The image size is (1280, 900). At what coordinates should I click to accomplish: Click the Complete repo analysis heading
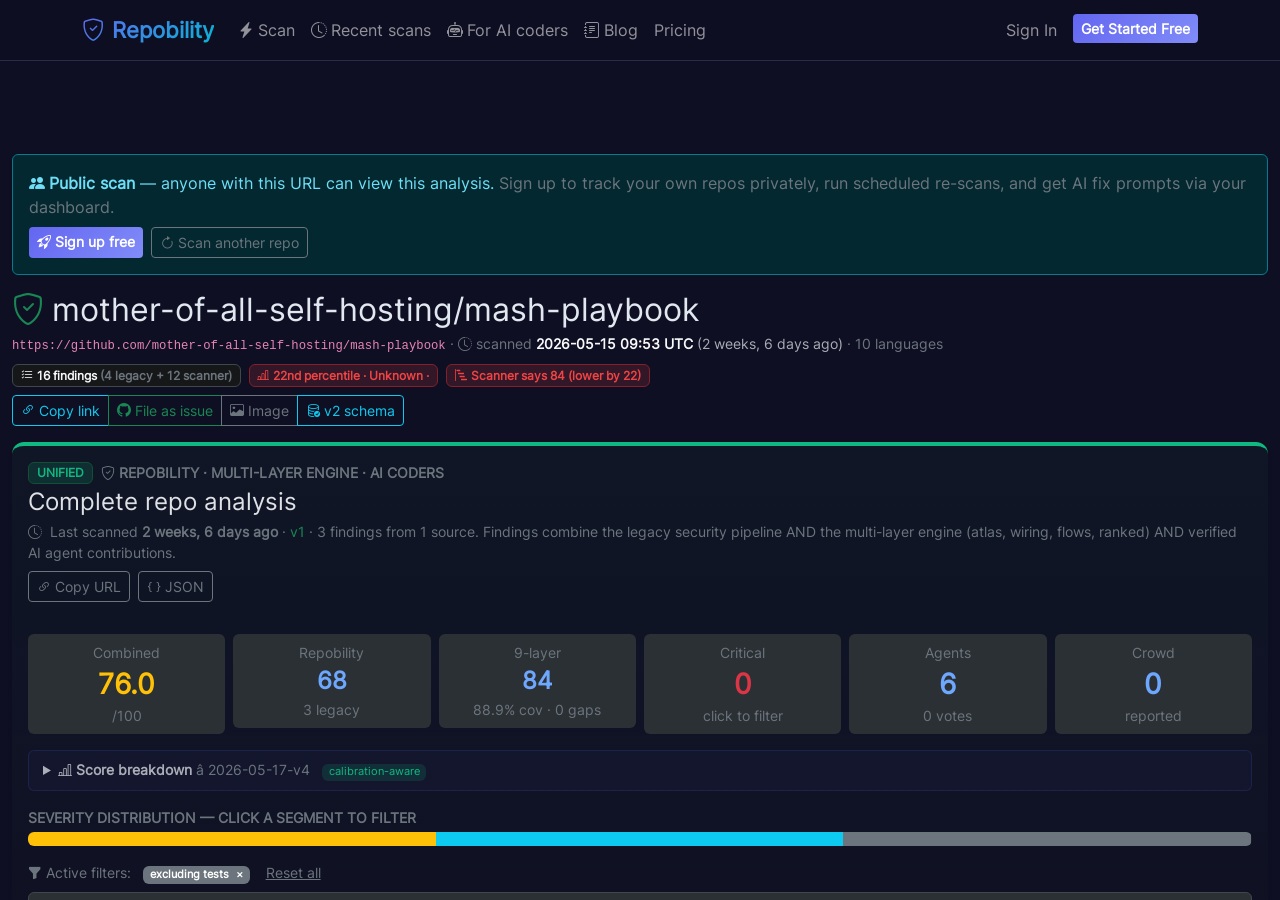pyautogui.click(x=162, y=502)
